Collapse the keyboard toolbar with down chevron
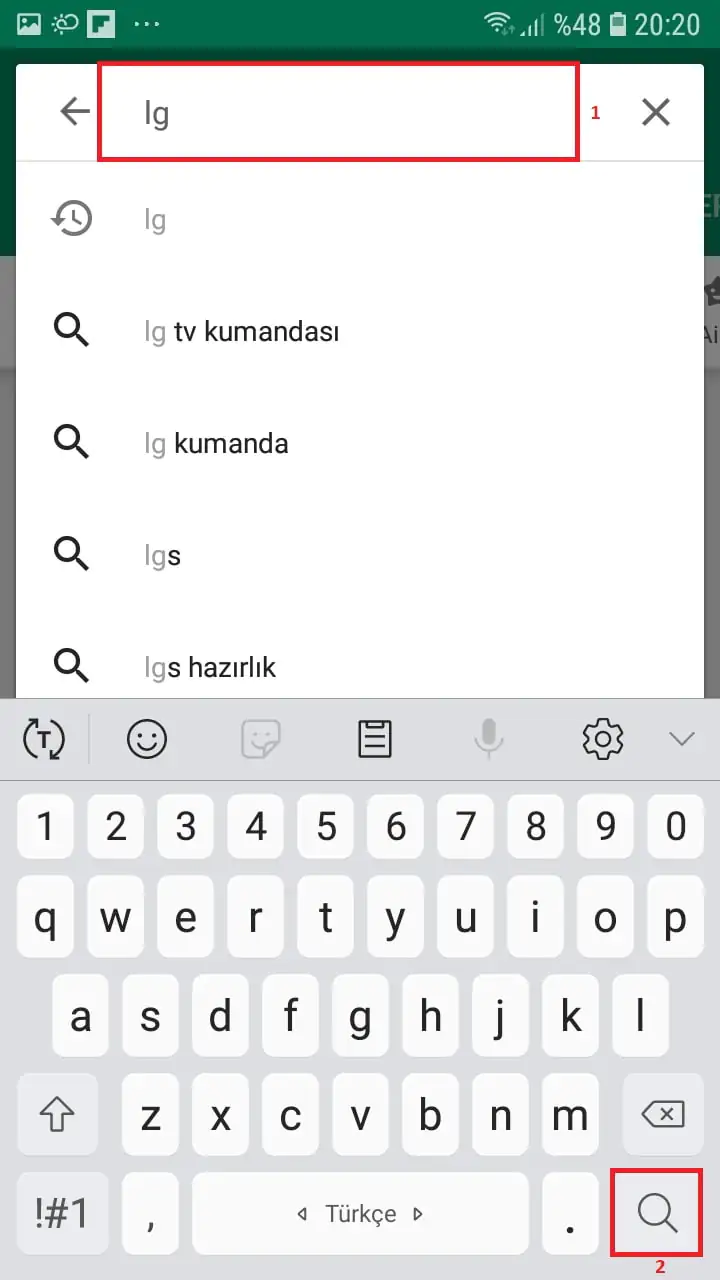The width and height of the screenshot is (720, 1280). tap(682, 740)
